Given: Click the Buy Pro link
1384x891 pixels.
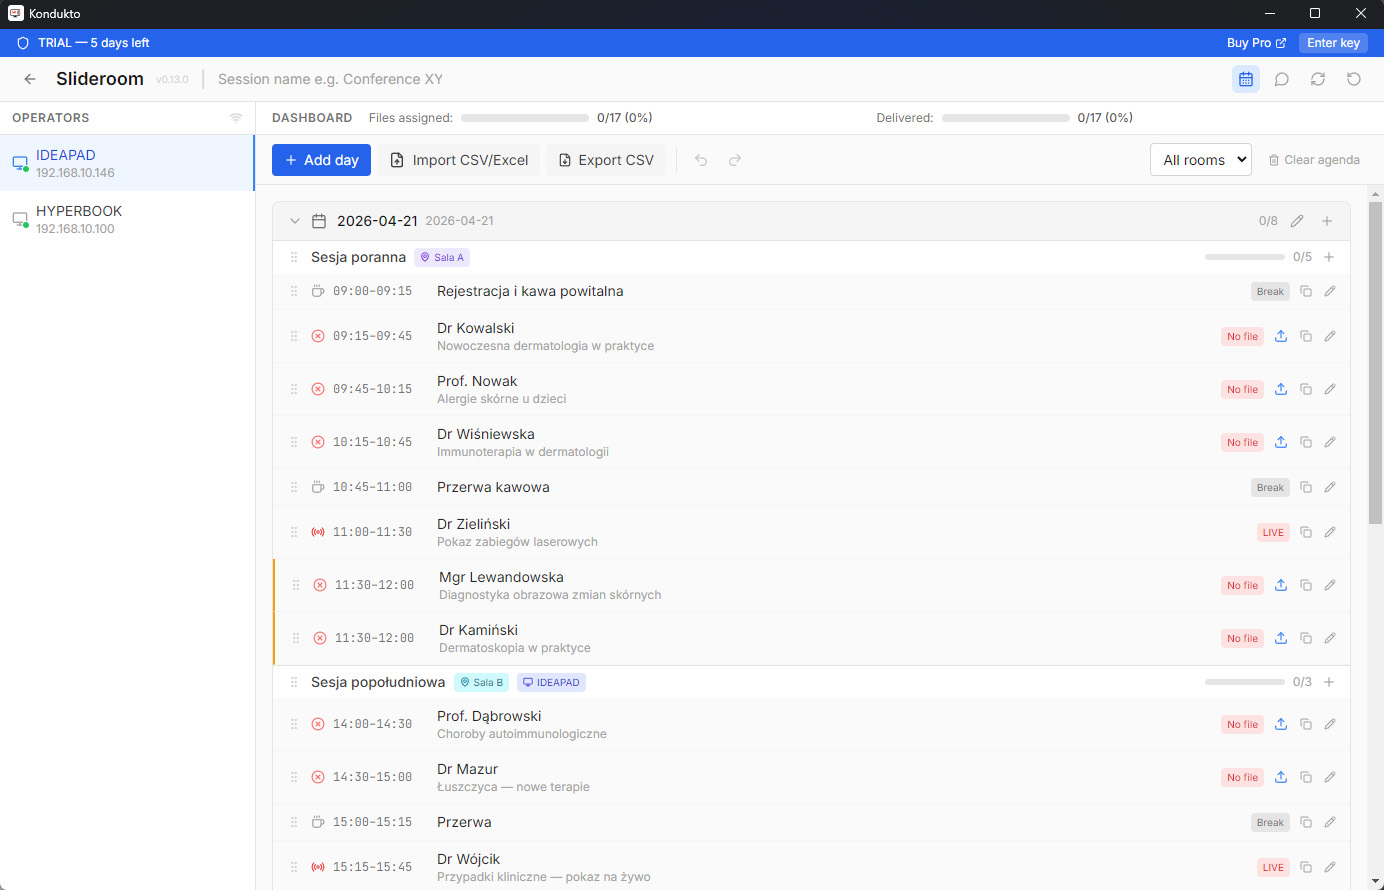Looking at the screenshot, I should click(1256, 43).
